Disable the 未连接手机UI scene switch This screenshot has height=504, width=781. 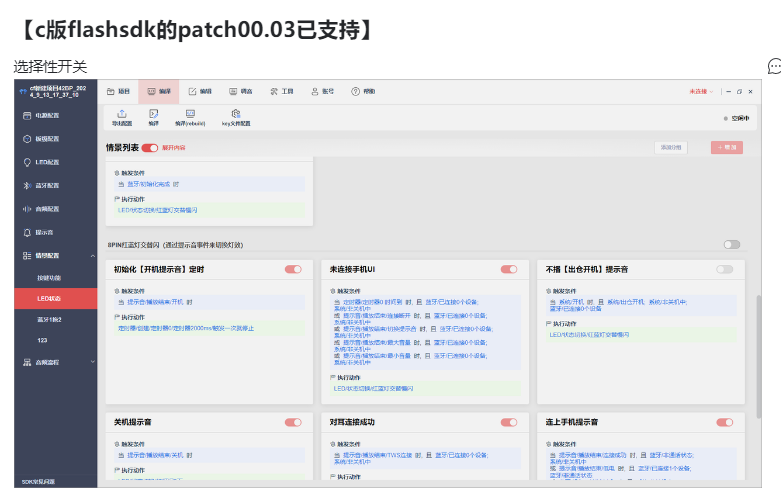click(509, 269)
